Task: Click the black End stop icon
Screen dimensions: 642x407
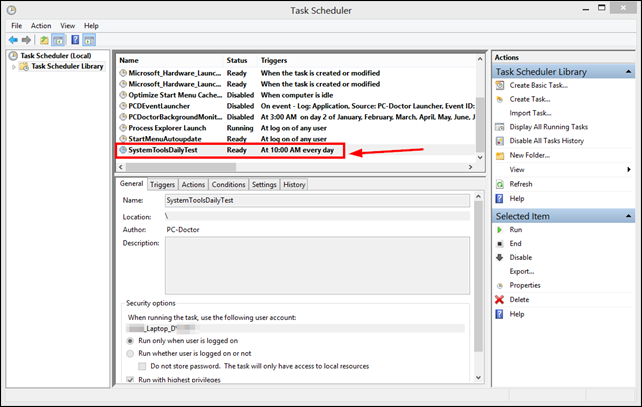Action: pyautogui.click(x=500, y=244)
